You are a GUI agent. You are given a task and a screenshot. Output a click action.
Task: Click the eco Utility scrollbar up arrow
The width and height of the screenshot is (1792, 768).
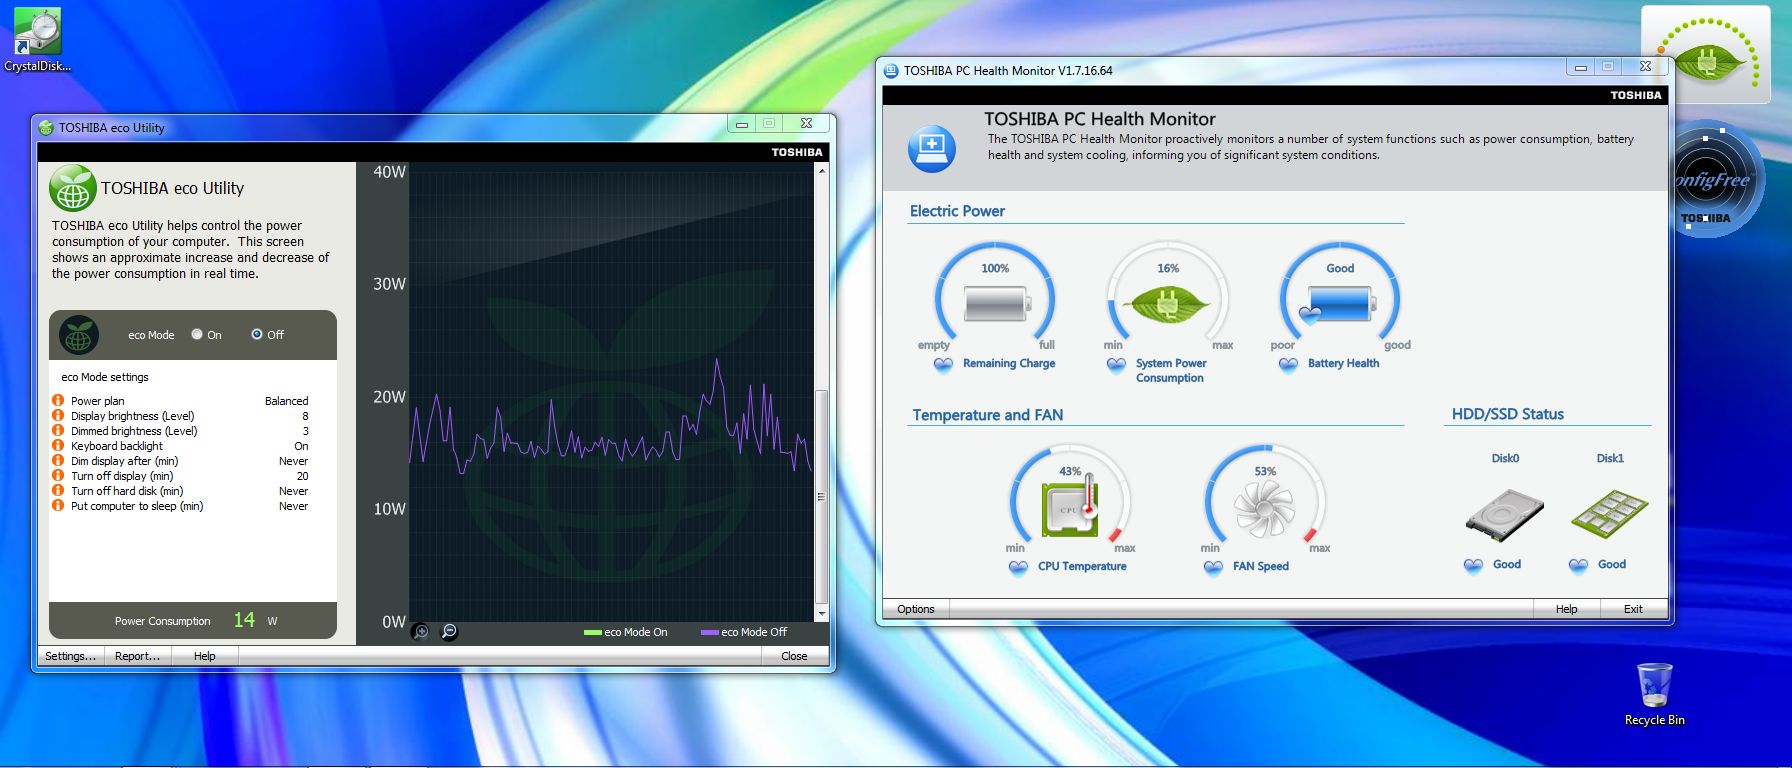point(822,171)
